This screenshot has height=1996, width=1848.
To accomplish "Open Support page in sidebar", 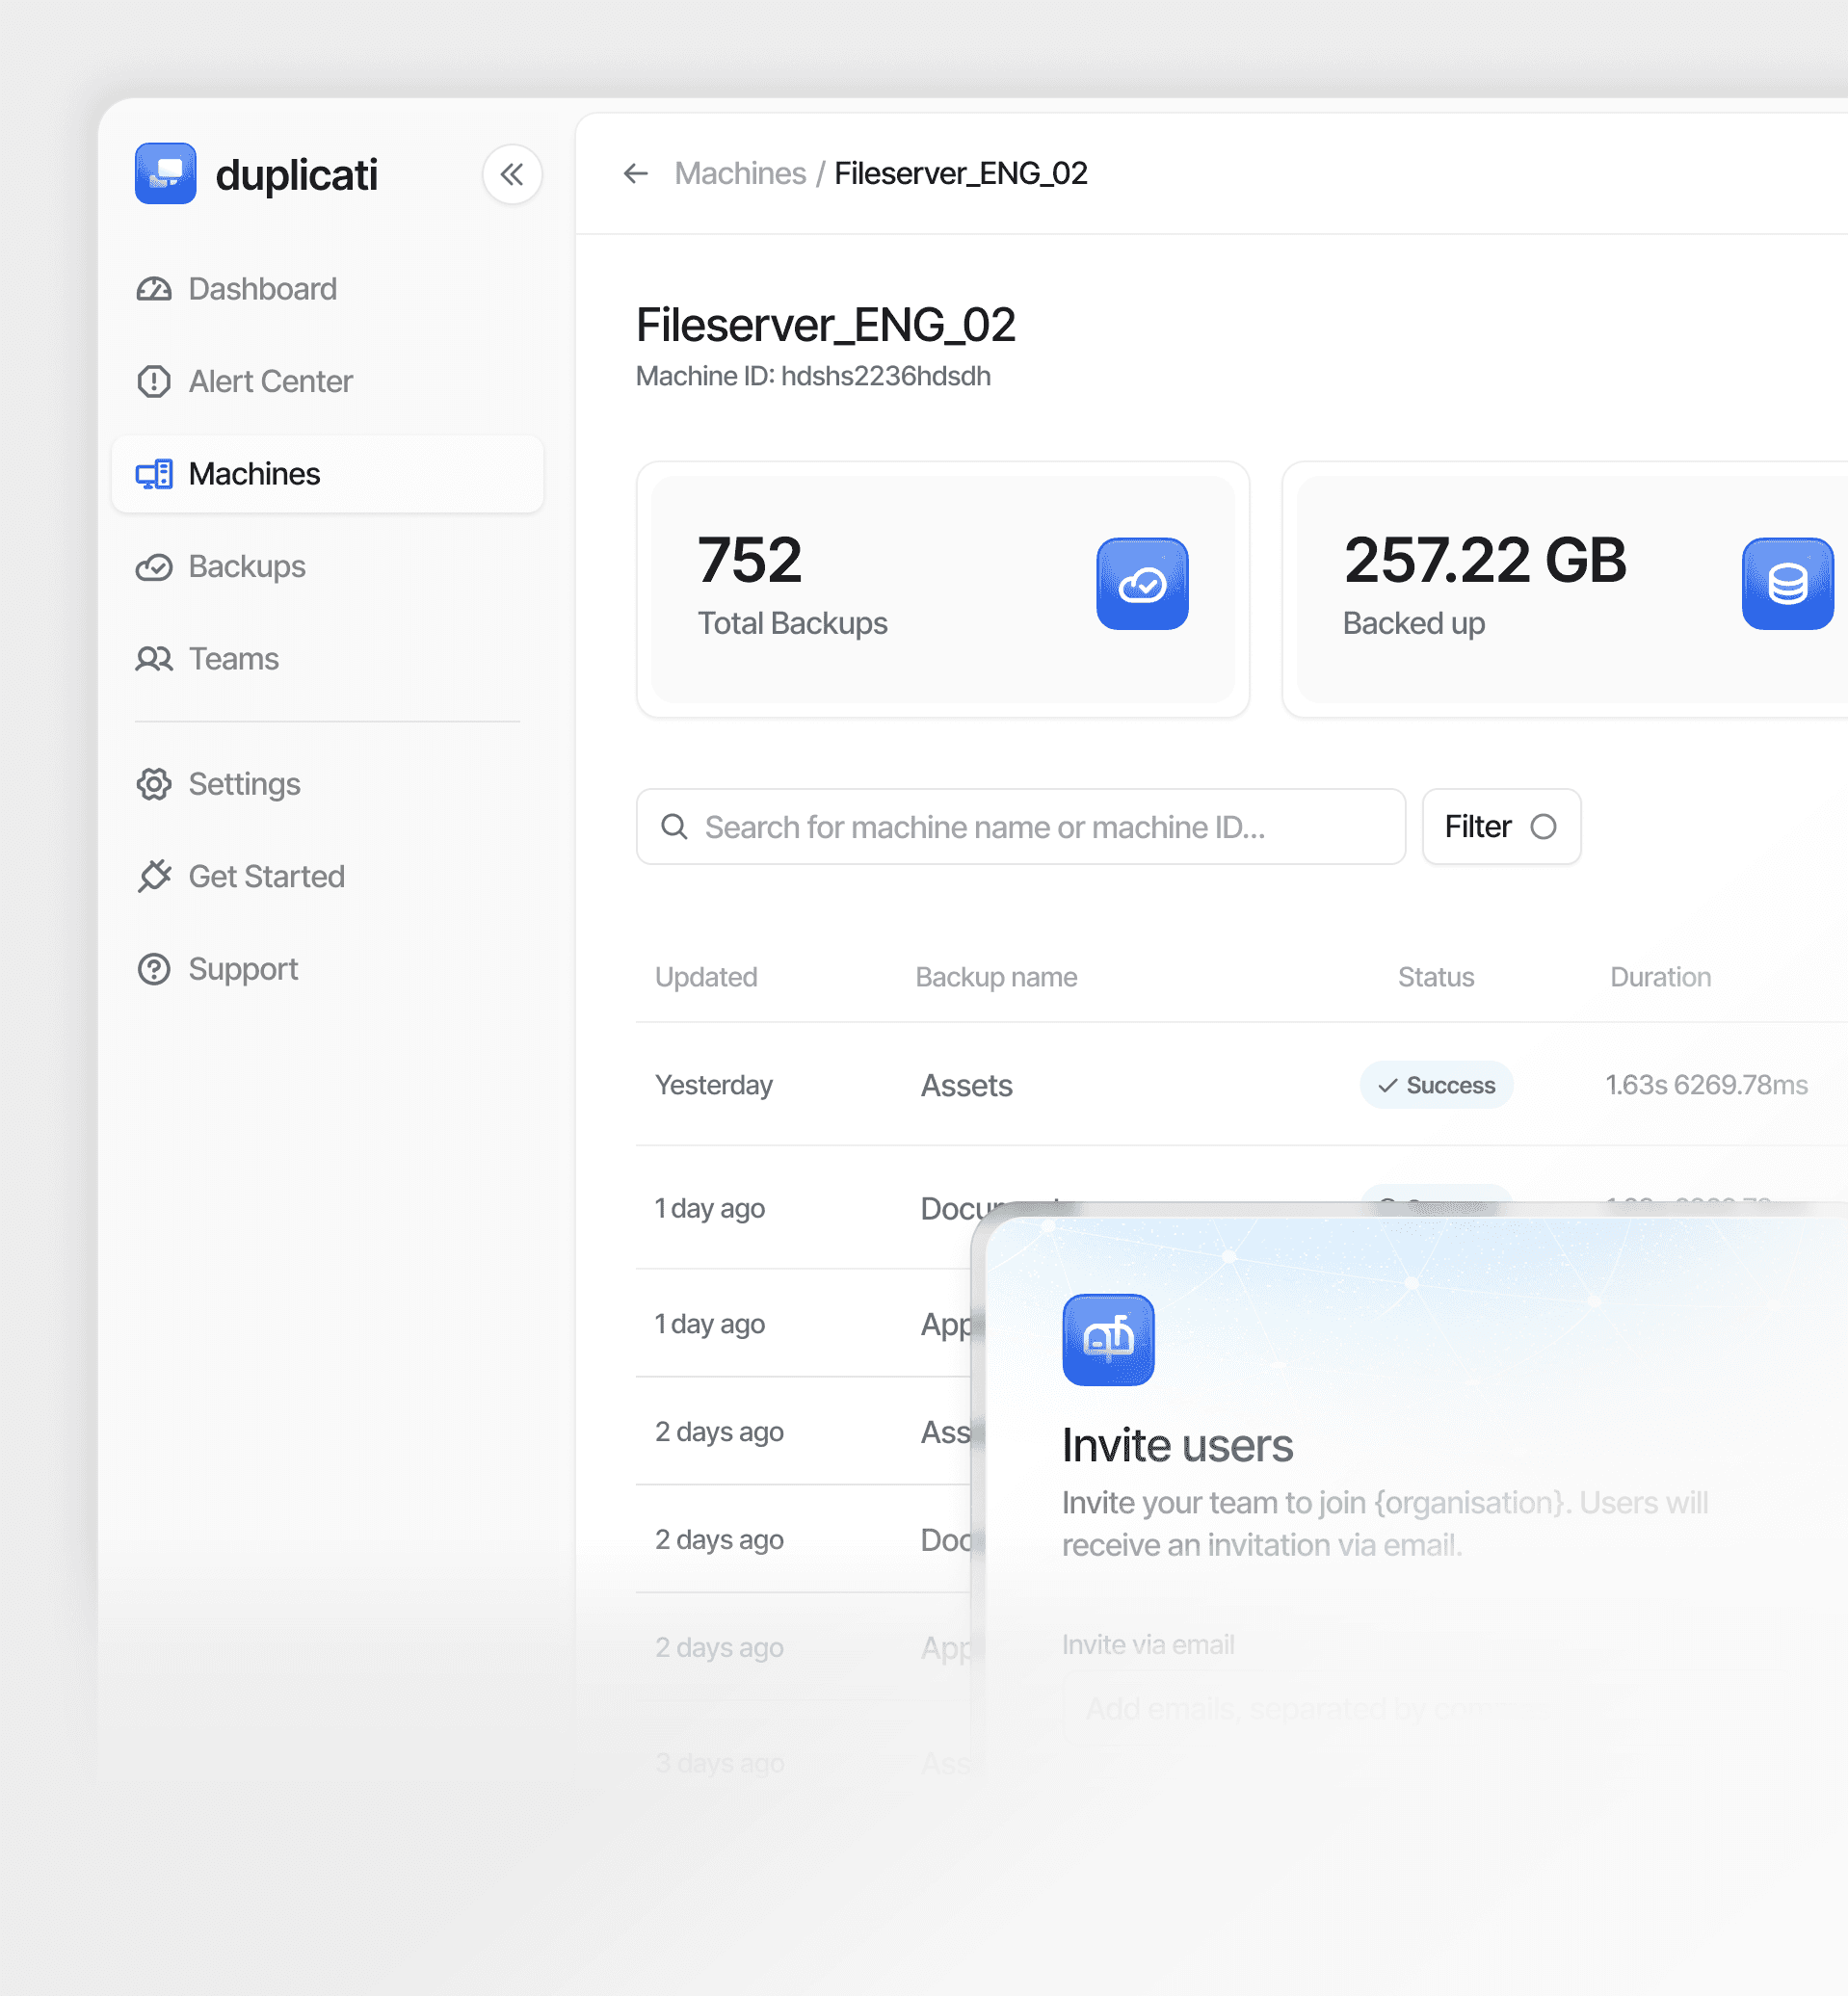I will pos(327,969).
